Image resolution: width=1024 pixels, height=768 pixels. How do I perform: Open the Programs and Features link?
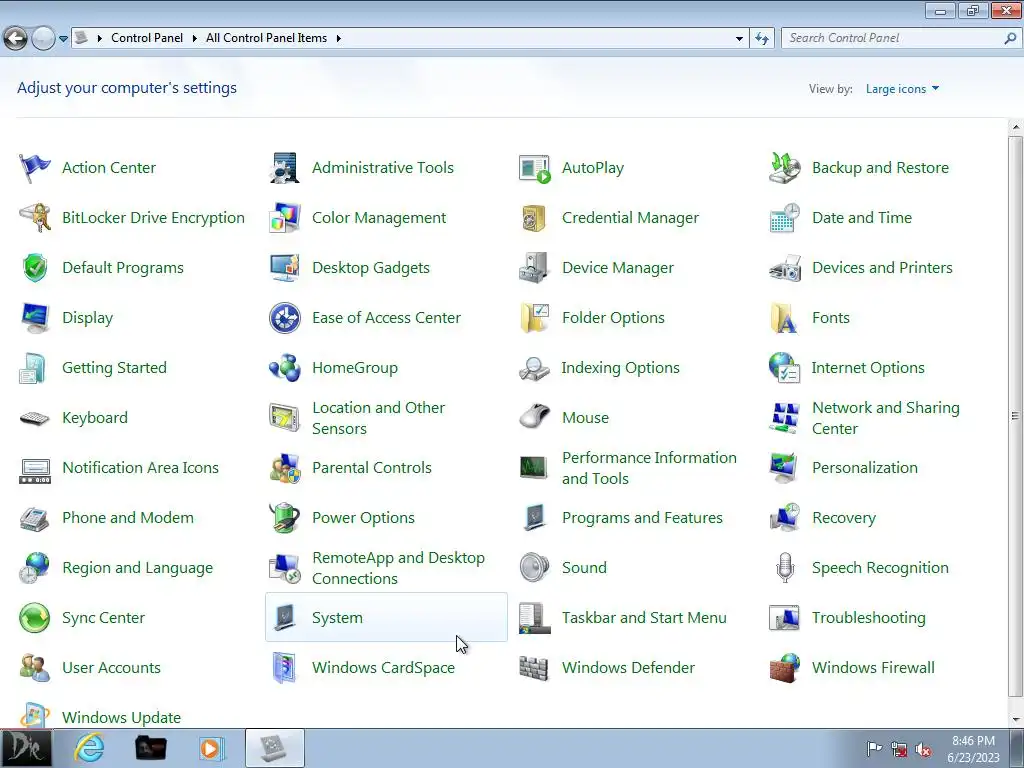[x=643, y=518]
